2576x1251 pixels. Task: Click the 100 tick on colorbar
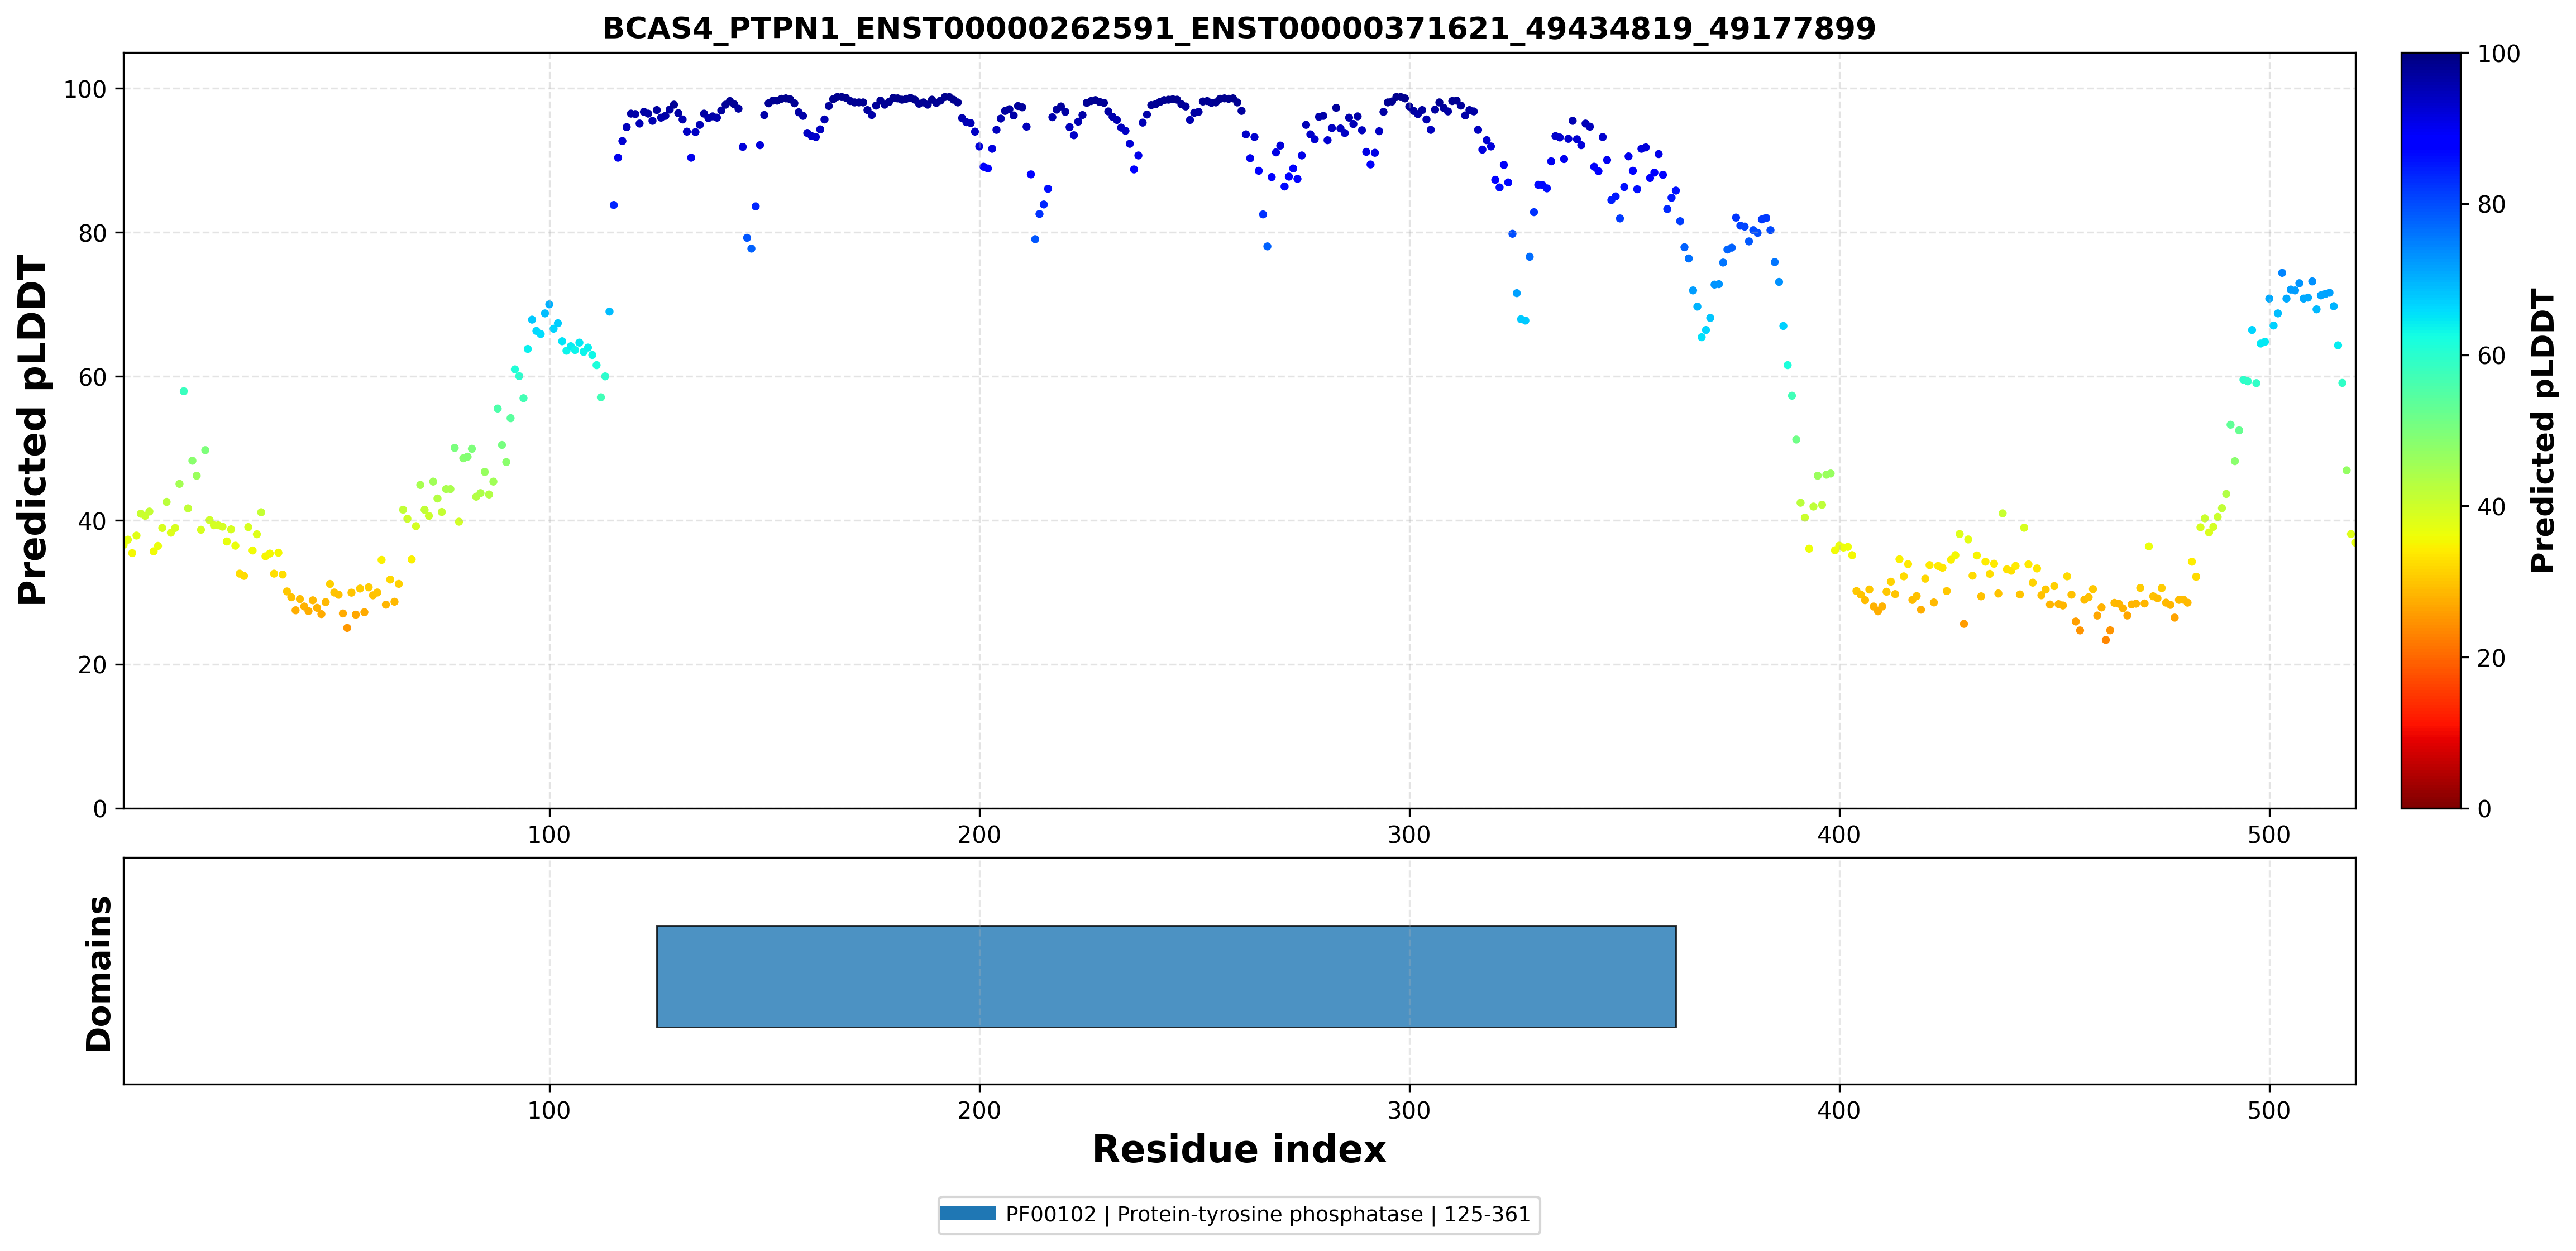[2498, 54]
